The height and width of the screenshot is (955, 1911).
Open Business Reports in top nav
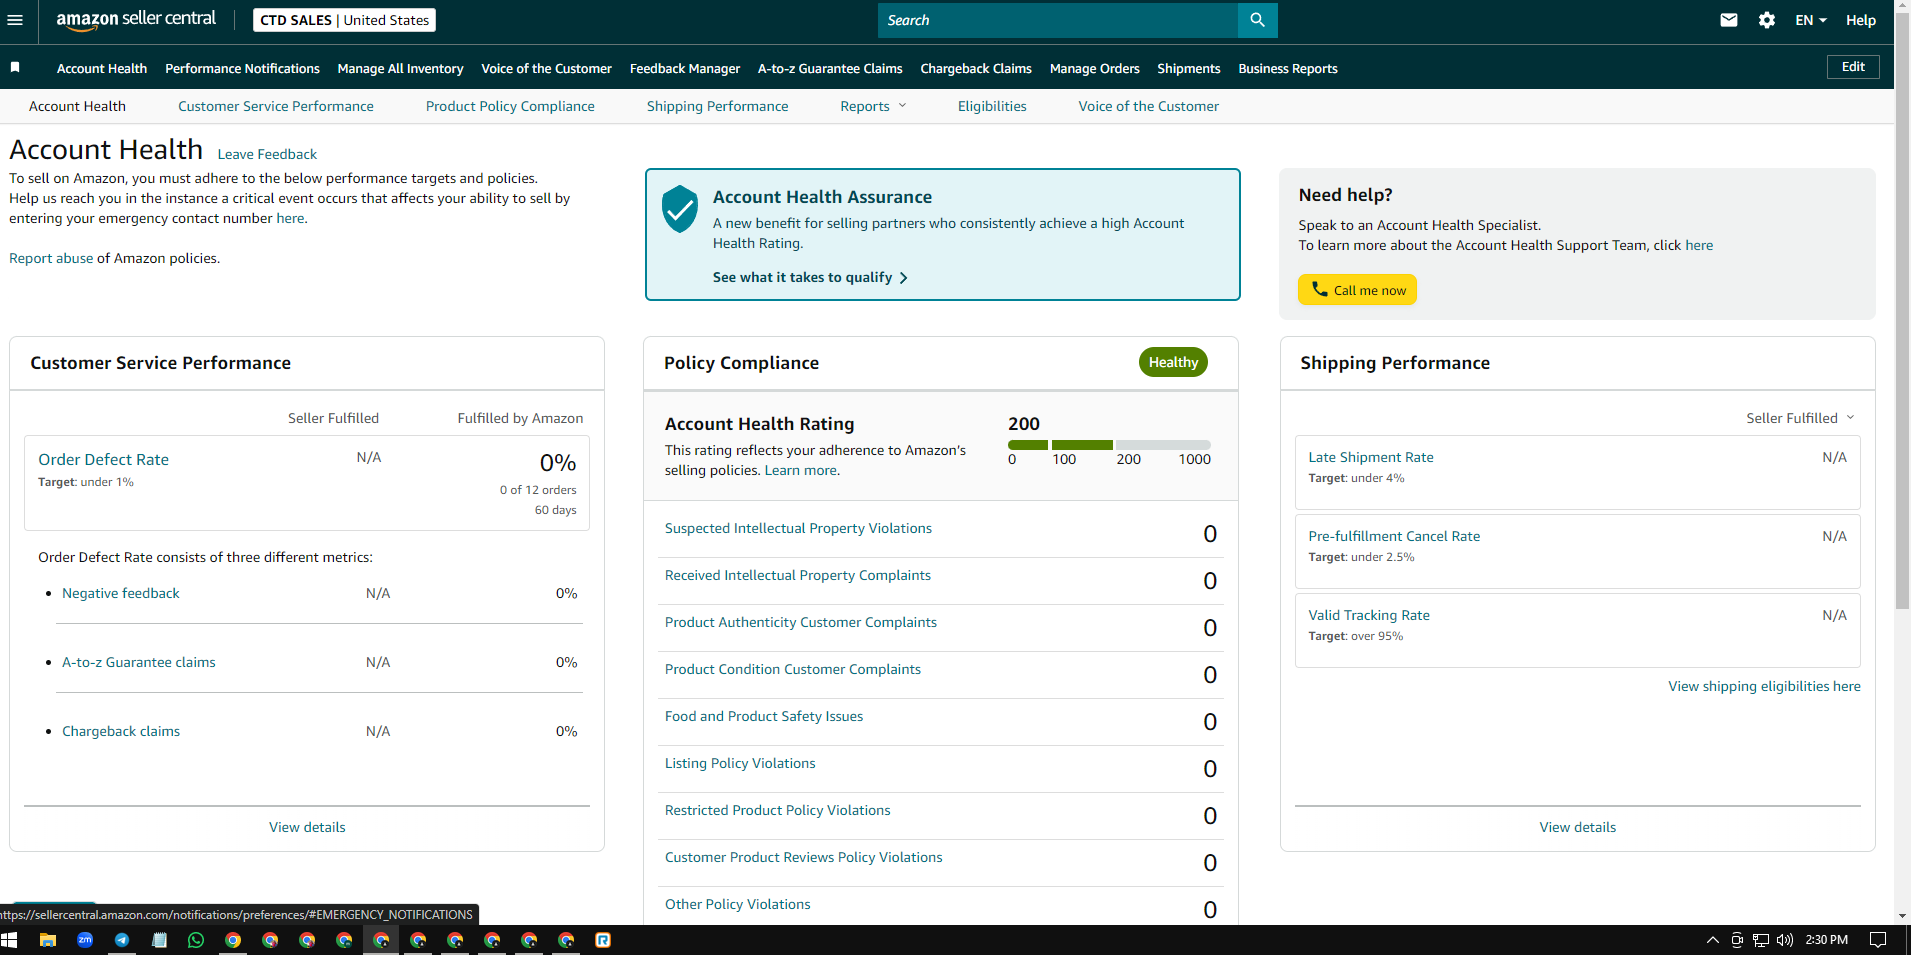[x=1288, y=68]
